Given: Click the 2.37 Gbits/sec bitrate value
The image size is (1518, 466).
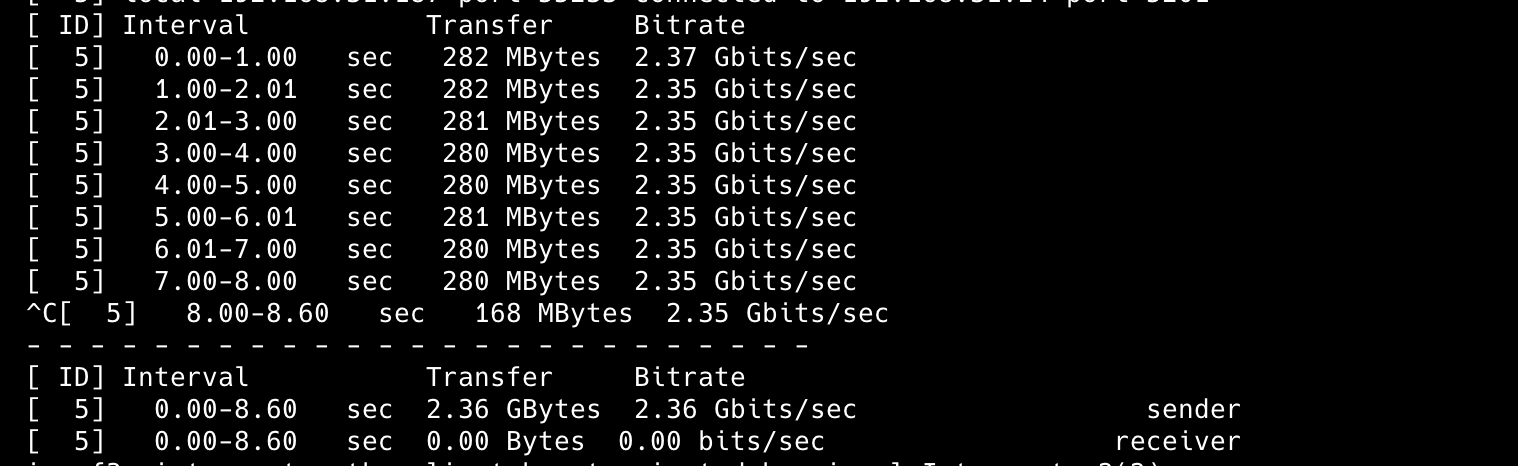Looking at the screenshot, I should (745, 58).
